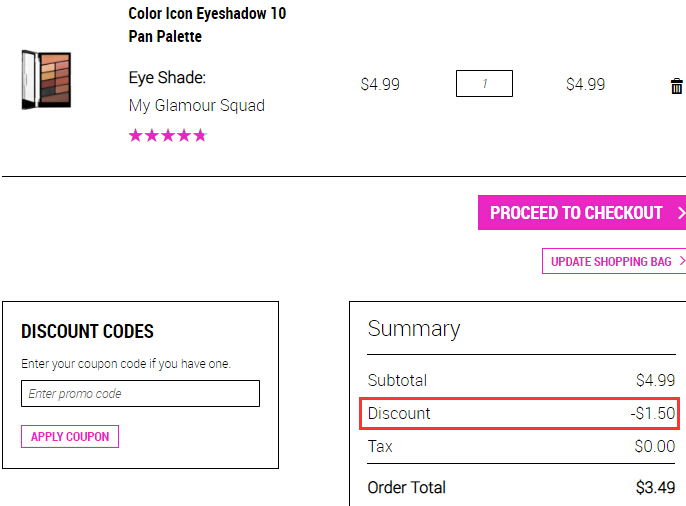
Task: Click the Tax amount $0.00
Action: pyautogui.click(x=655, y=447)
